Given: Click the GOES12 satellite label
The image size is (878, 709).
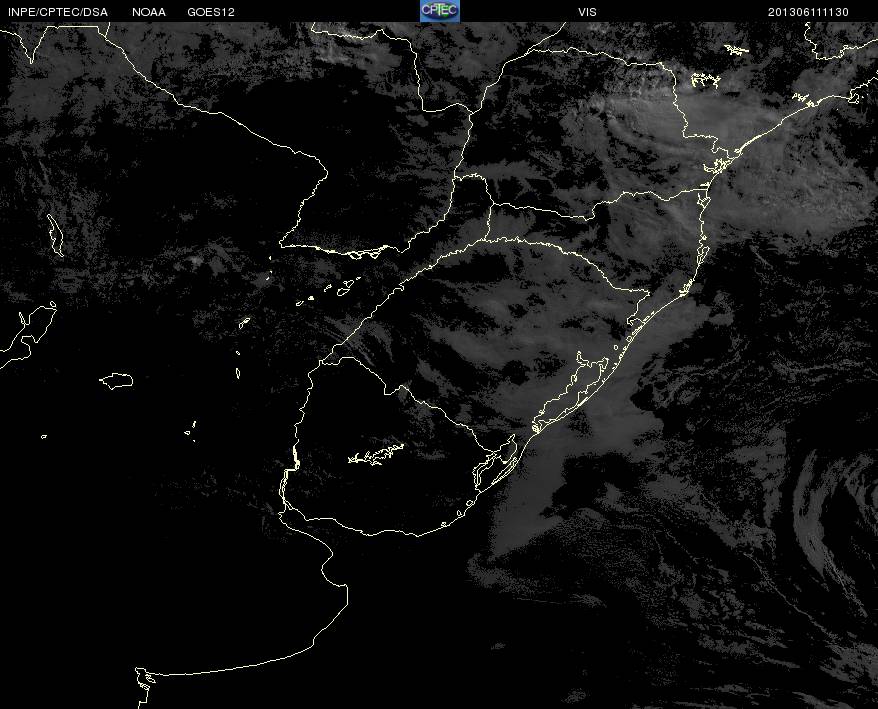Looking at the screenshot, I should pyautogui.click(x=211, y=12).
